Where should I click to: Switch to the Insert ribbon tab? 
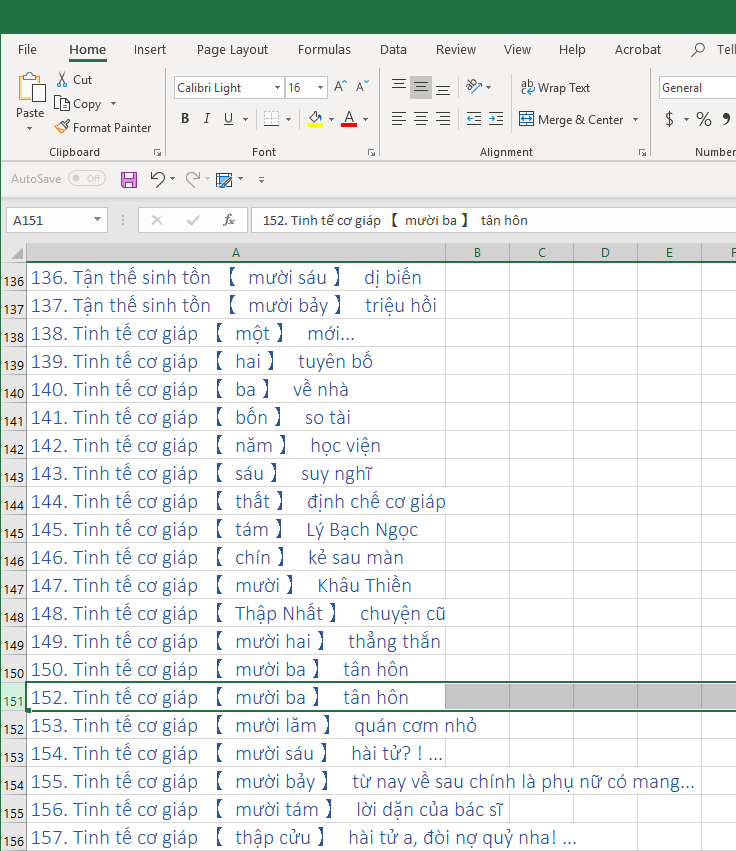tap(150, 50)
